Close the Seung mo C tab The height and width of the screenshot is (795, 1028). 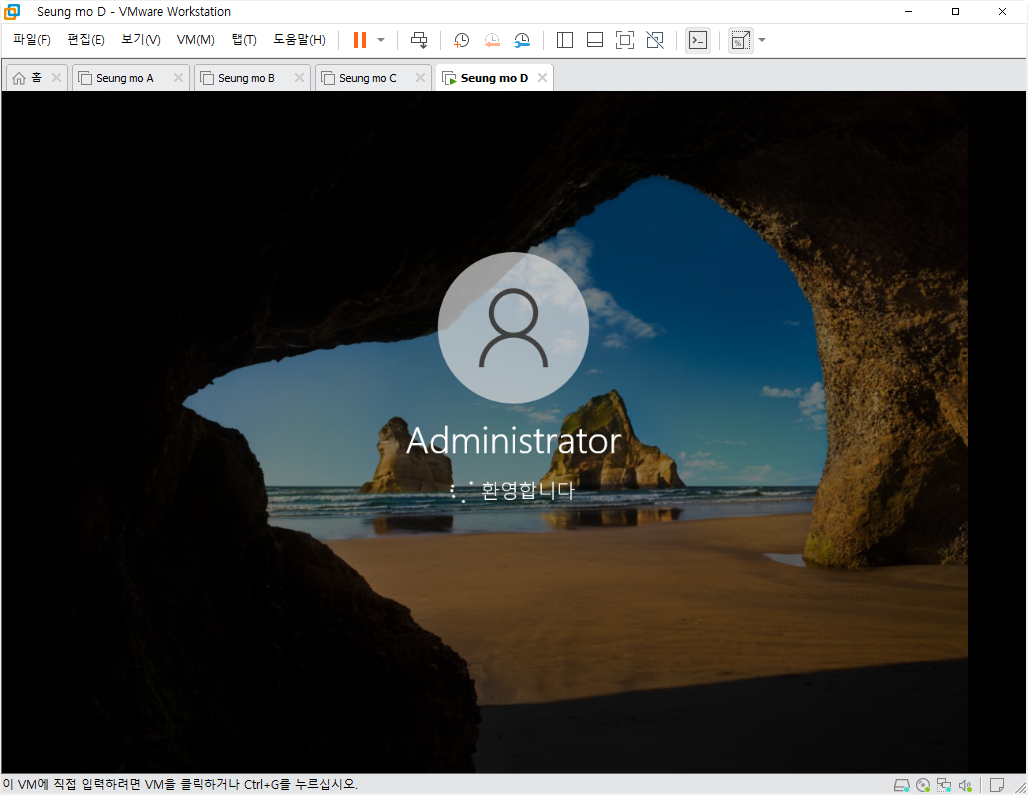[x=420, y=77]
